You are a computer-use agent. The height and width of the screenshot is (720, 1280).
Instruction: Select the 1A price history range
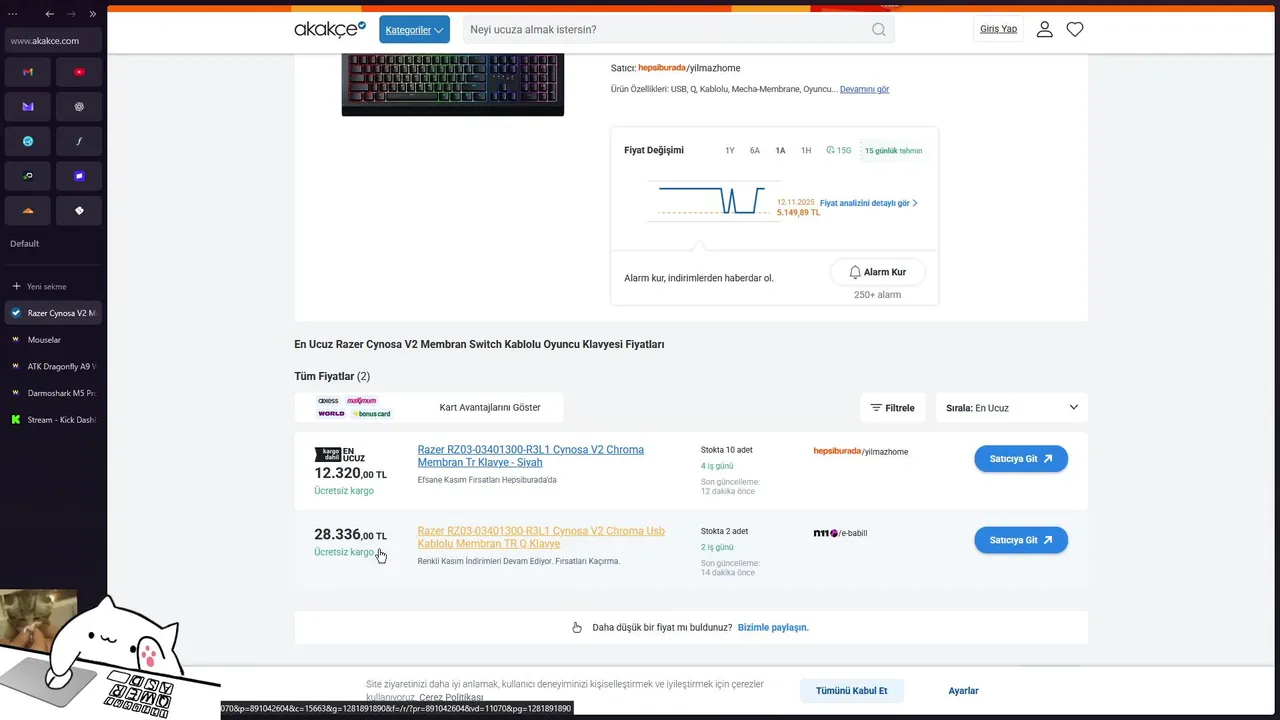780,151
